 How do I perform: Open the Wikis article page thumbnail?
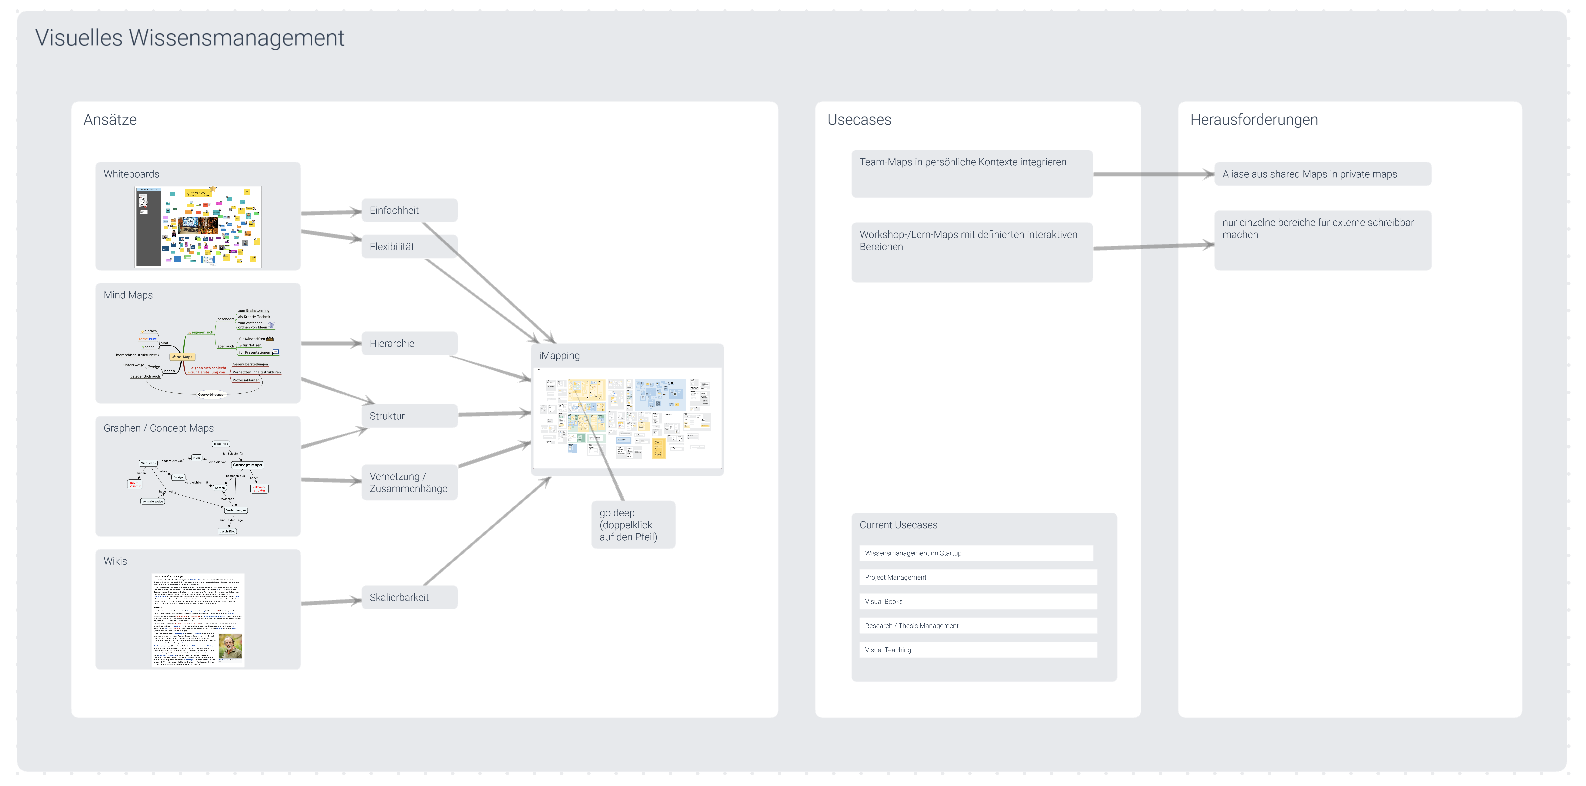coord(198,620)
